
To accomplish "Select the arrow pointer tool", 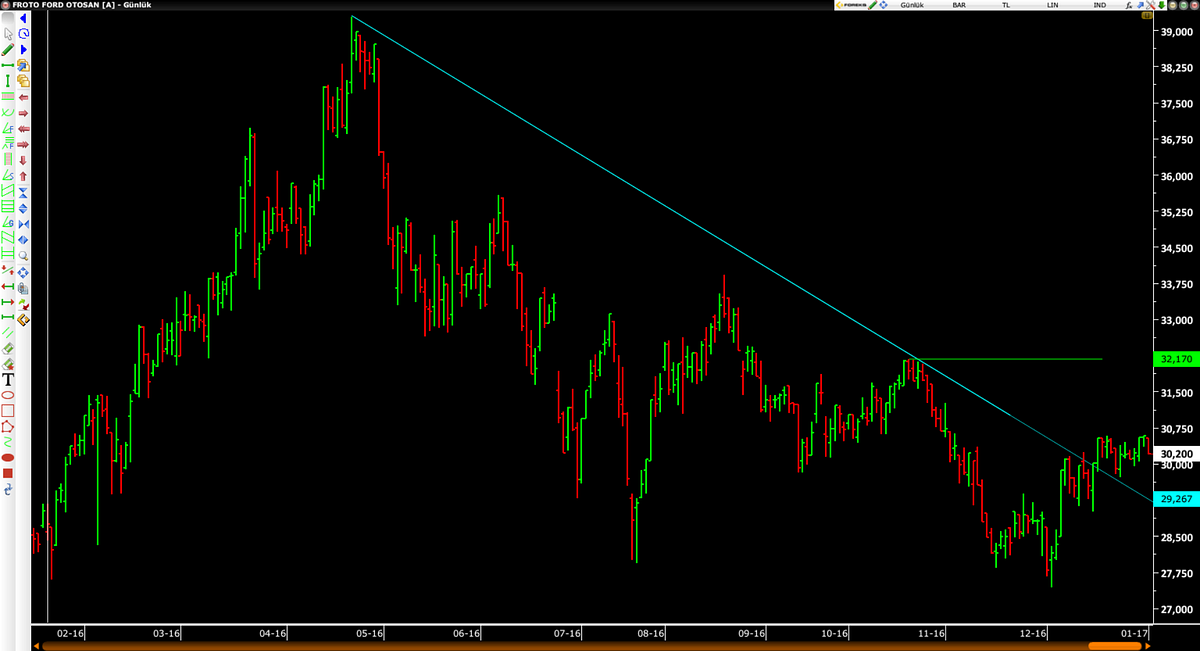I will pos(8,33).
